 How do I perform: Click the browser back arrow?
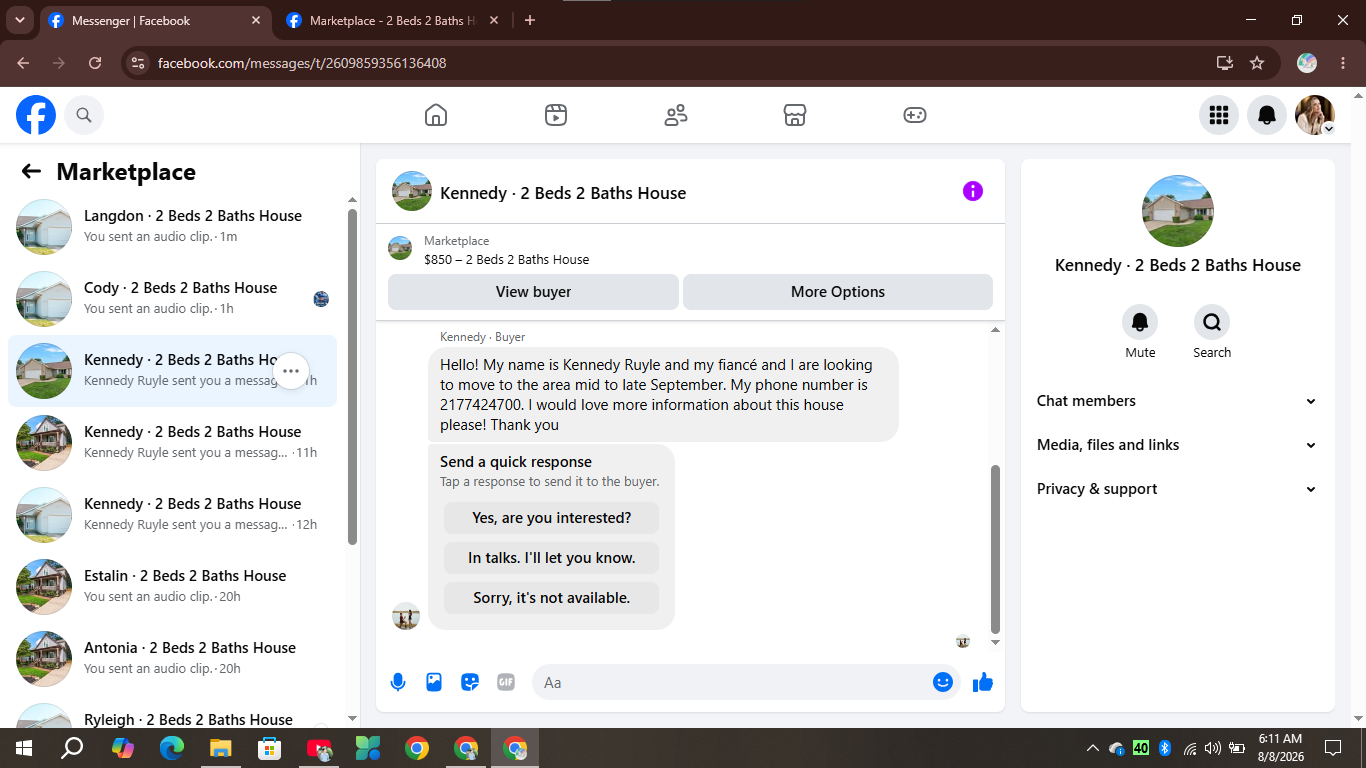click(23, 63)
